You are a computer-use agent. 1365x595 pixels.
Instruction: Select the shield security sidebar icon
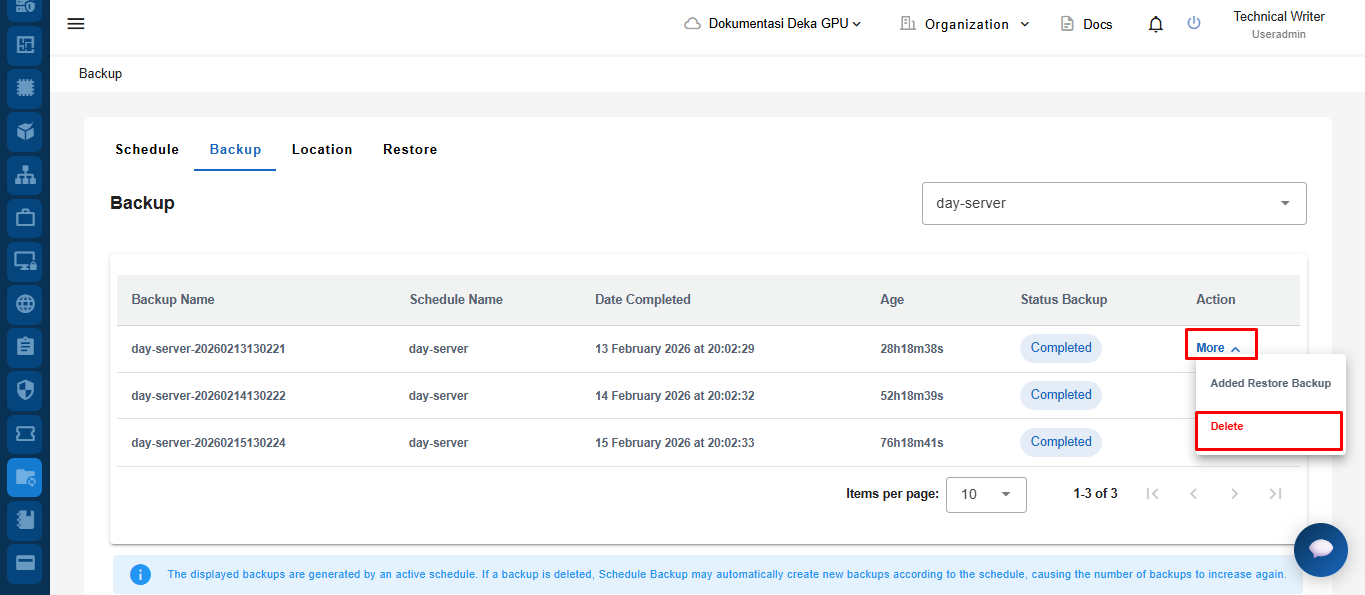click(25, 390)
